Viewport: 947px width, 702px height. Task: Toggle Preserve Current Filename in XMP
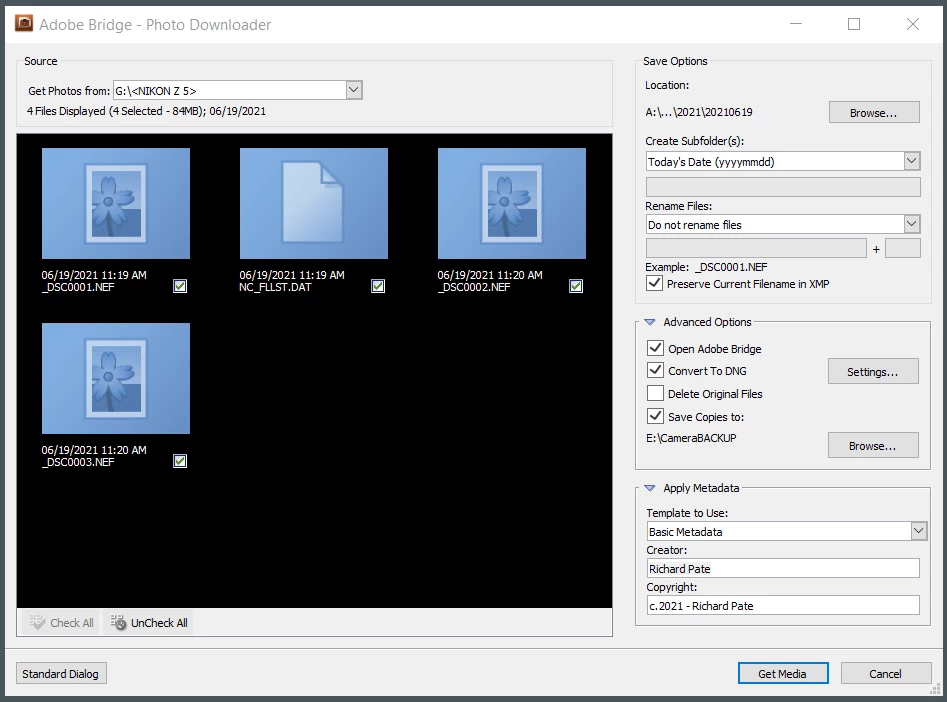coord(655,283)
